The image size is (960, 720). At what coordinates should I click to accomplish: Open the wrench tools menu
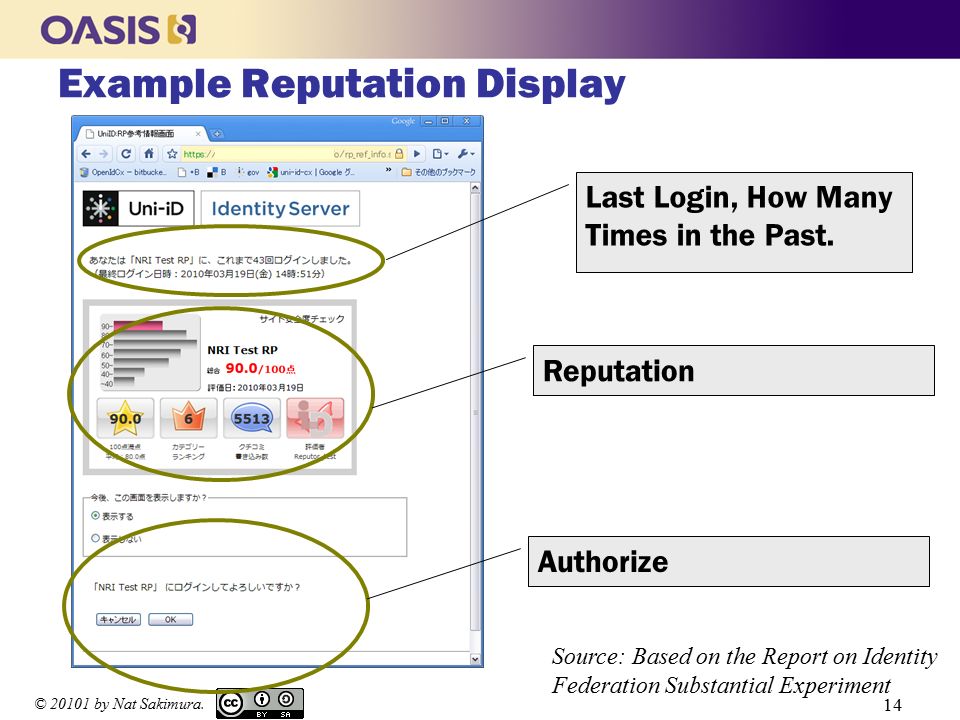coord(466,154)
